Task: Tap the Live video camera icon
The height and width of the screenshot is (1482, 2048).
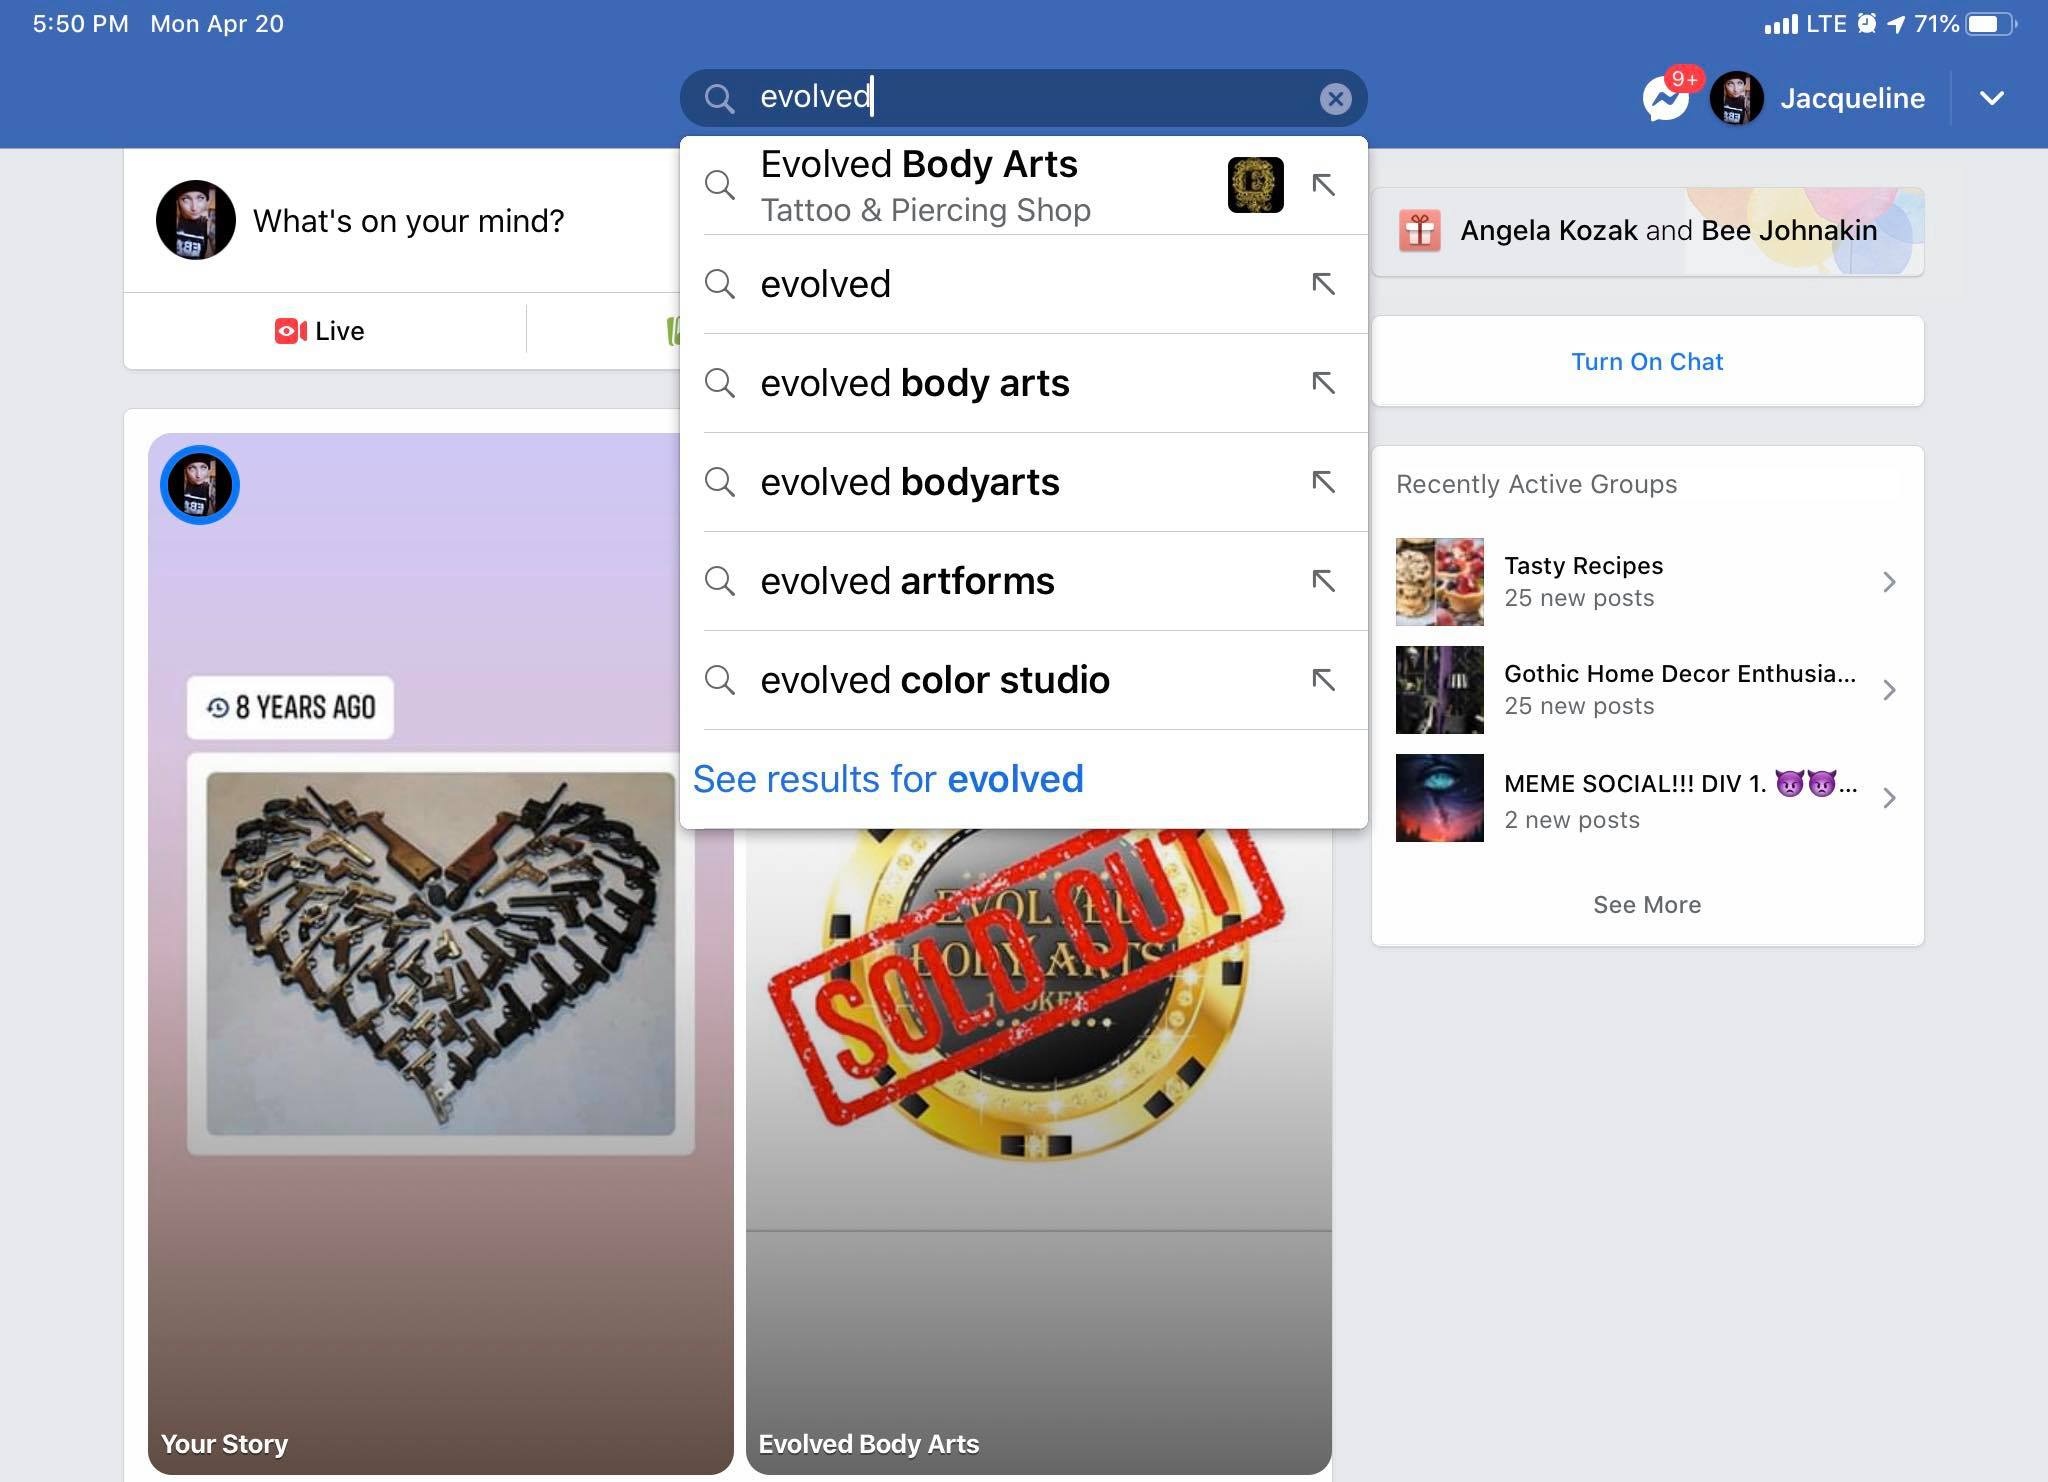Action: point(290,331)
